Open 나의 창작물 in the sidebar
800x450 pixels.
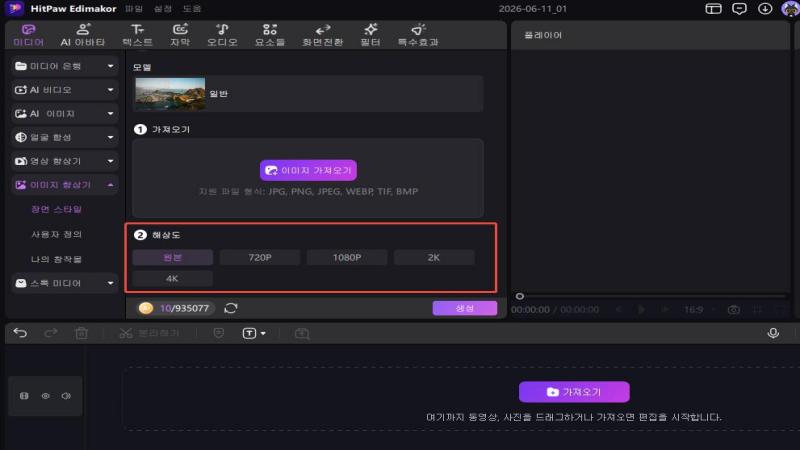click(57, 259)
